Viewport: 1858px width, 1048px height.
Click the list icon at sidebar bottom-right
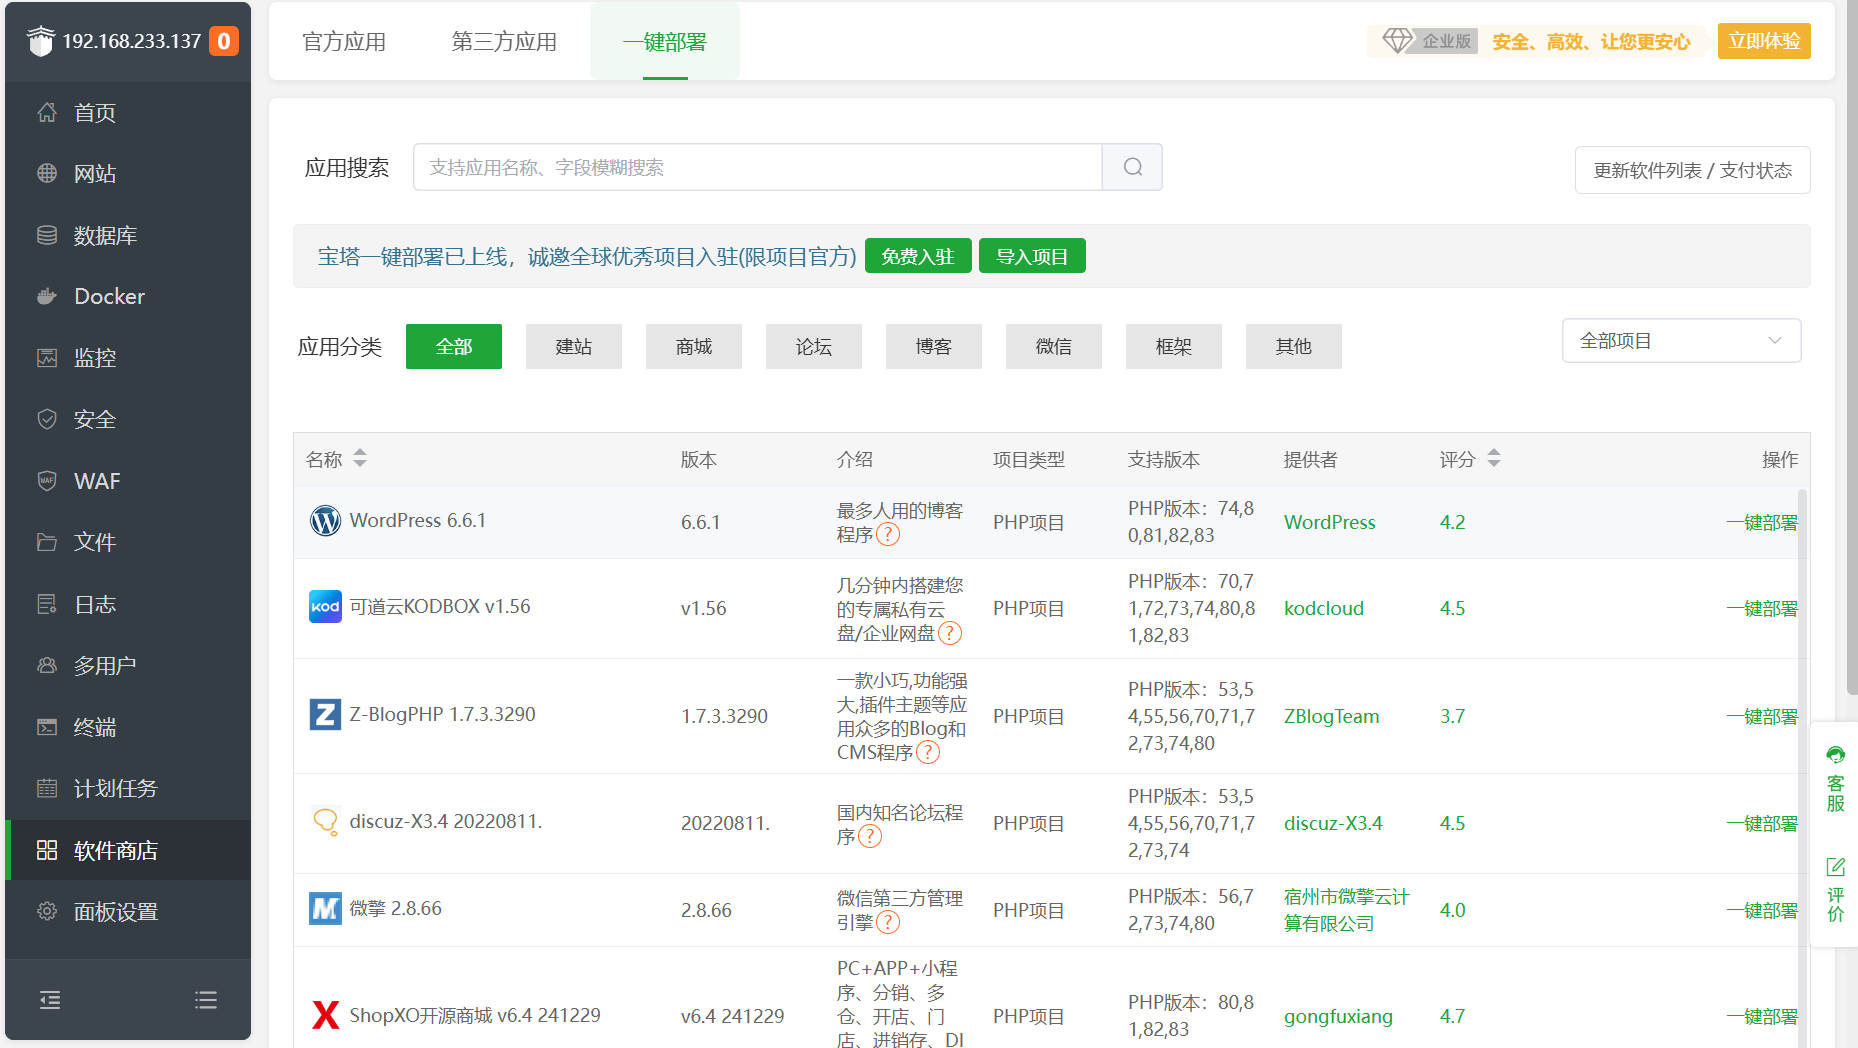pos(206,1000)
